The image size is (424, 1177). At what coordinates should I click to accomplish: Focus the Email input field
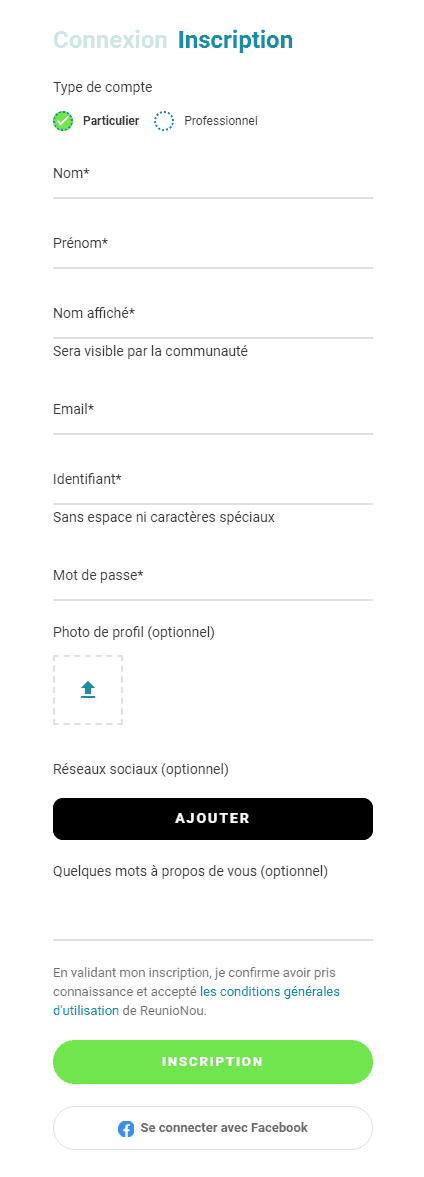tap(213, 416)
